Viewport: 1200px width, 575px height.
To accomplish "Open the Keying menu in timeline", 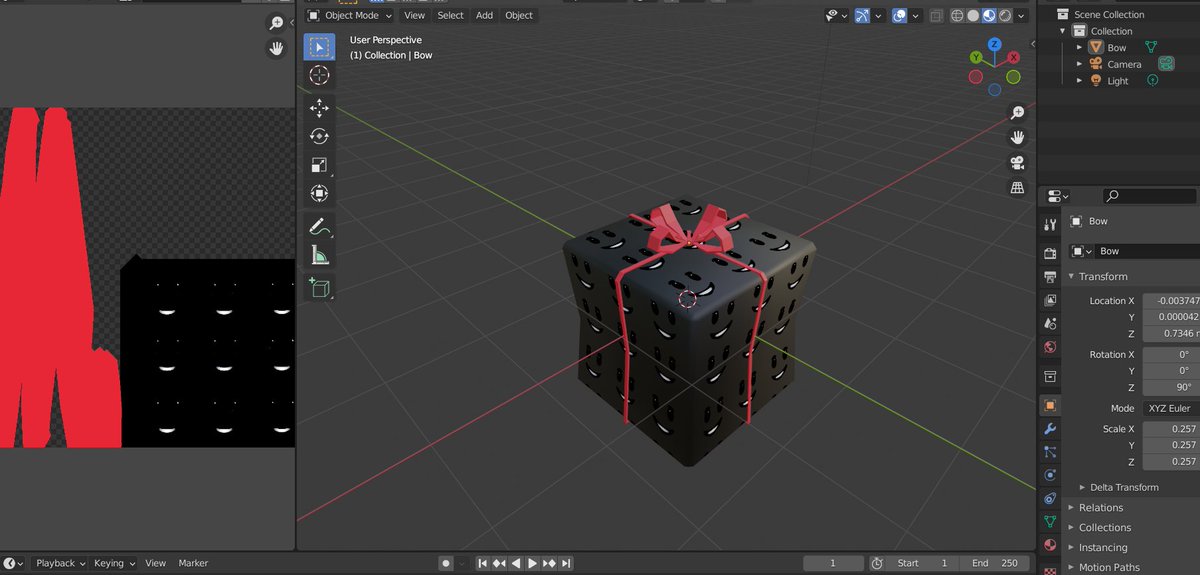I will pyautogui.click(x=114, y=563).
